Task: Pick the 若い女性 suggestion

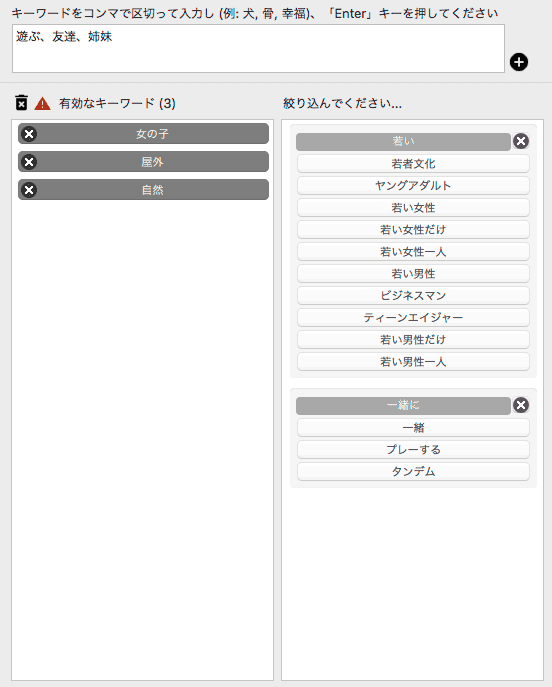Action: pos(413,207)
